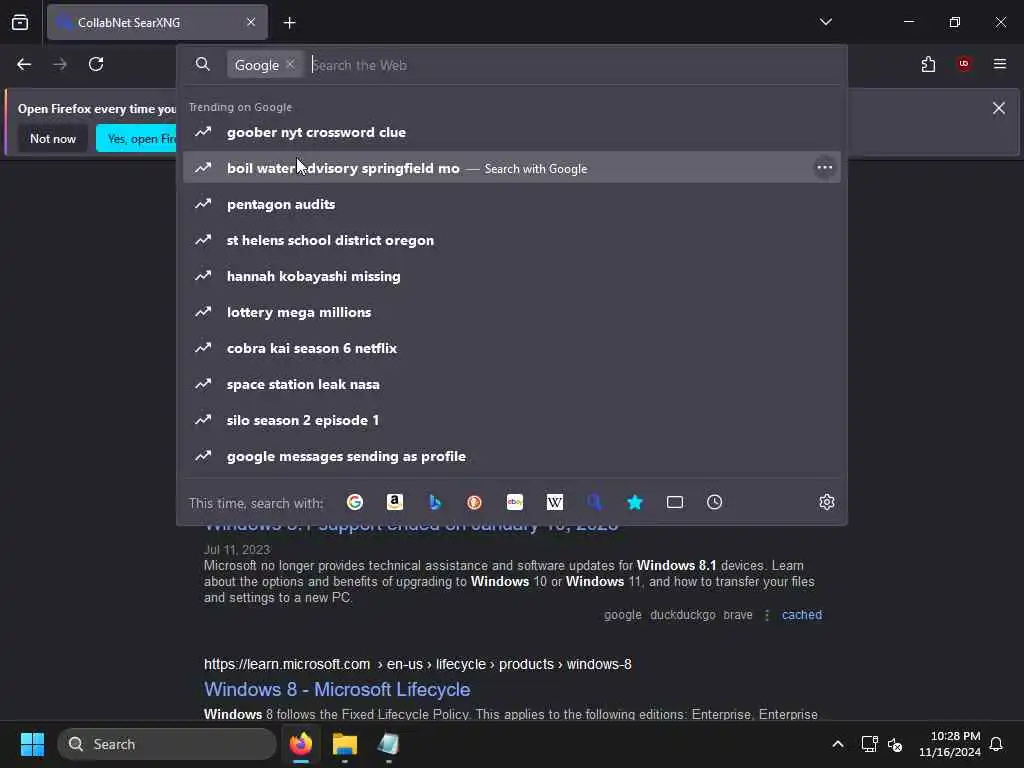Search with Bing one-off engine icon
Viewport: 1024px width, 768px height.
click(435, 502)
